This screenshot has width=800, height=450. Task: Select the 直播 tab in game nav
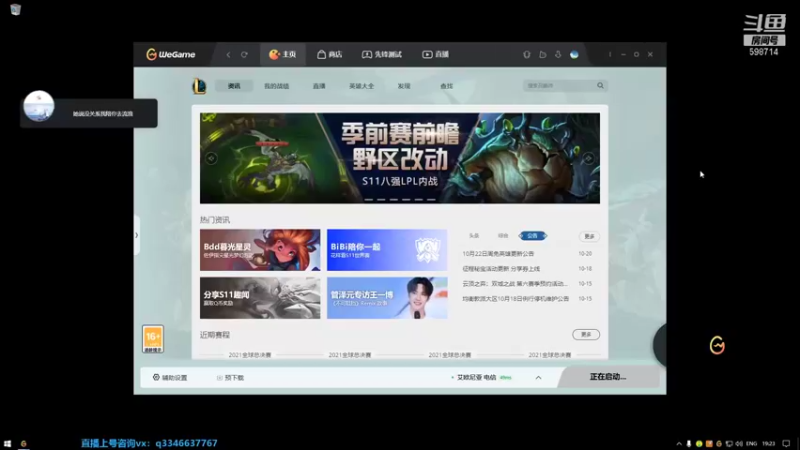tap(319, 86)
